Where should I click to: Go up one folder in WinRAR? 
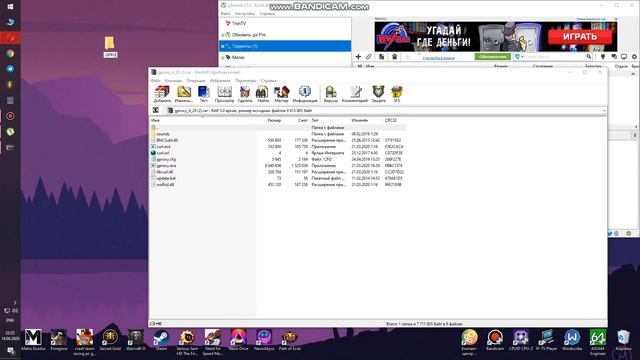pyautogui.click(x=156, y=110)
